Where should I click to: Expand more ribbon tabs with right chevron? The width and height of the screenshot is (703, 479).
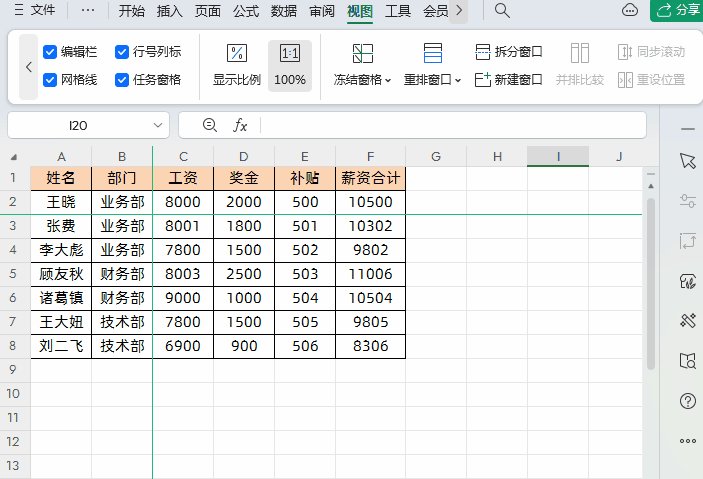[459, 11]
